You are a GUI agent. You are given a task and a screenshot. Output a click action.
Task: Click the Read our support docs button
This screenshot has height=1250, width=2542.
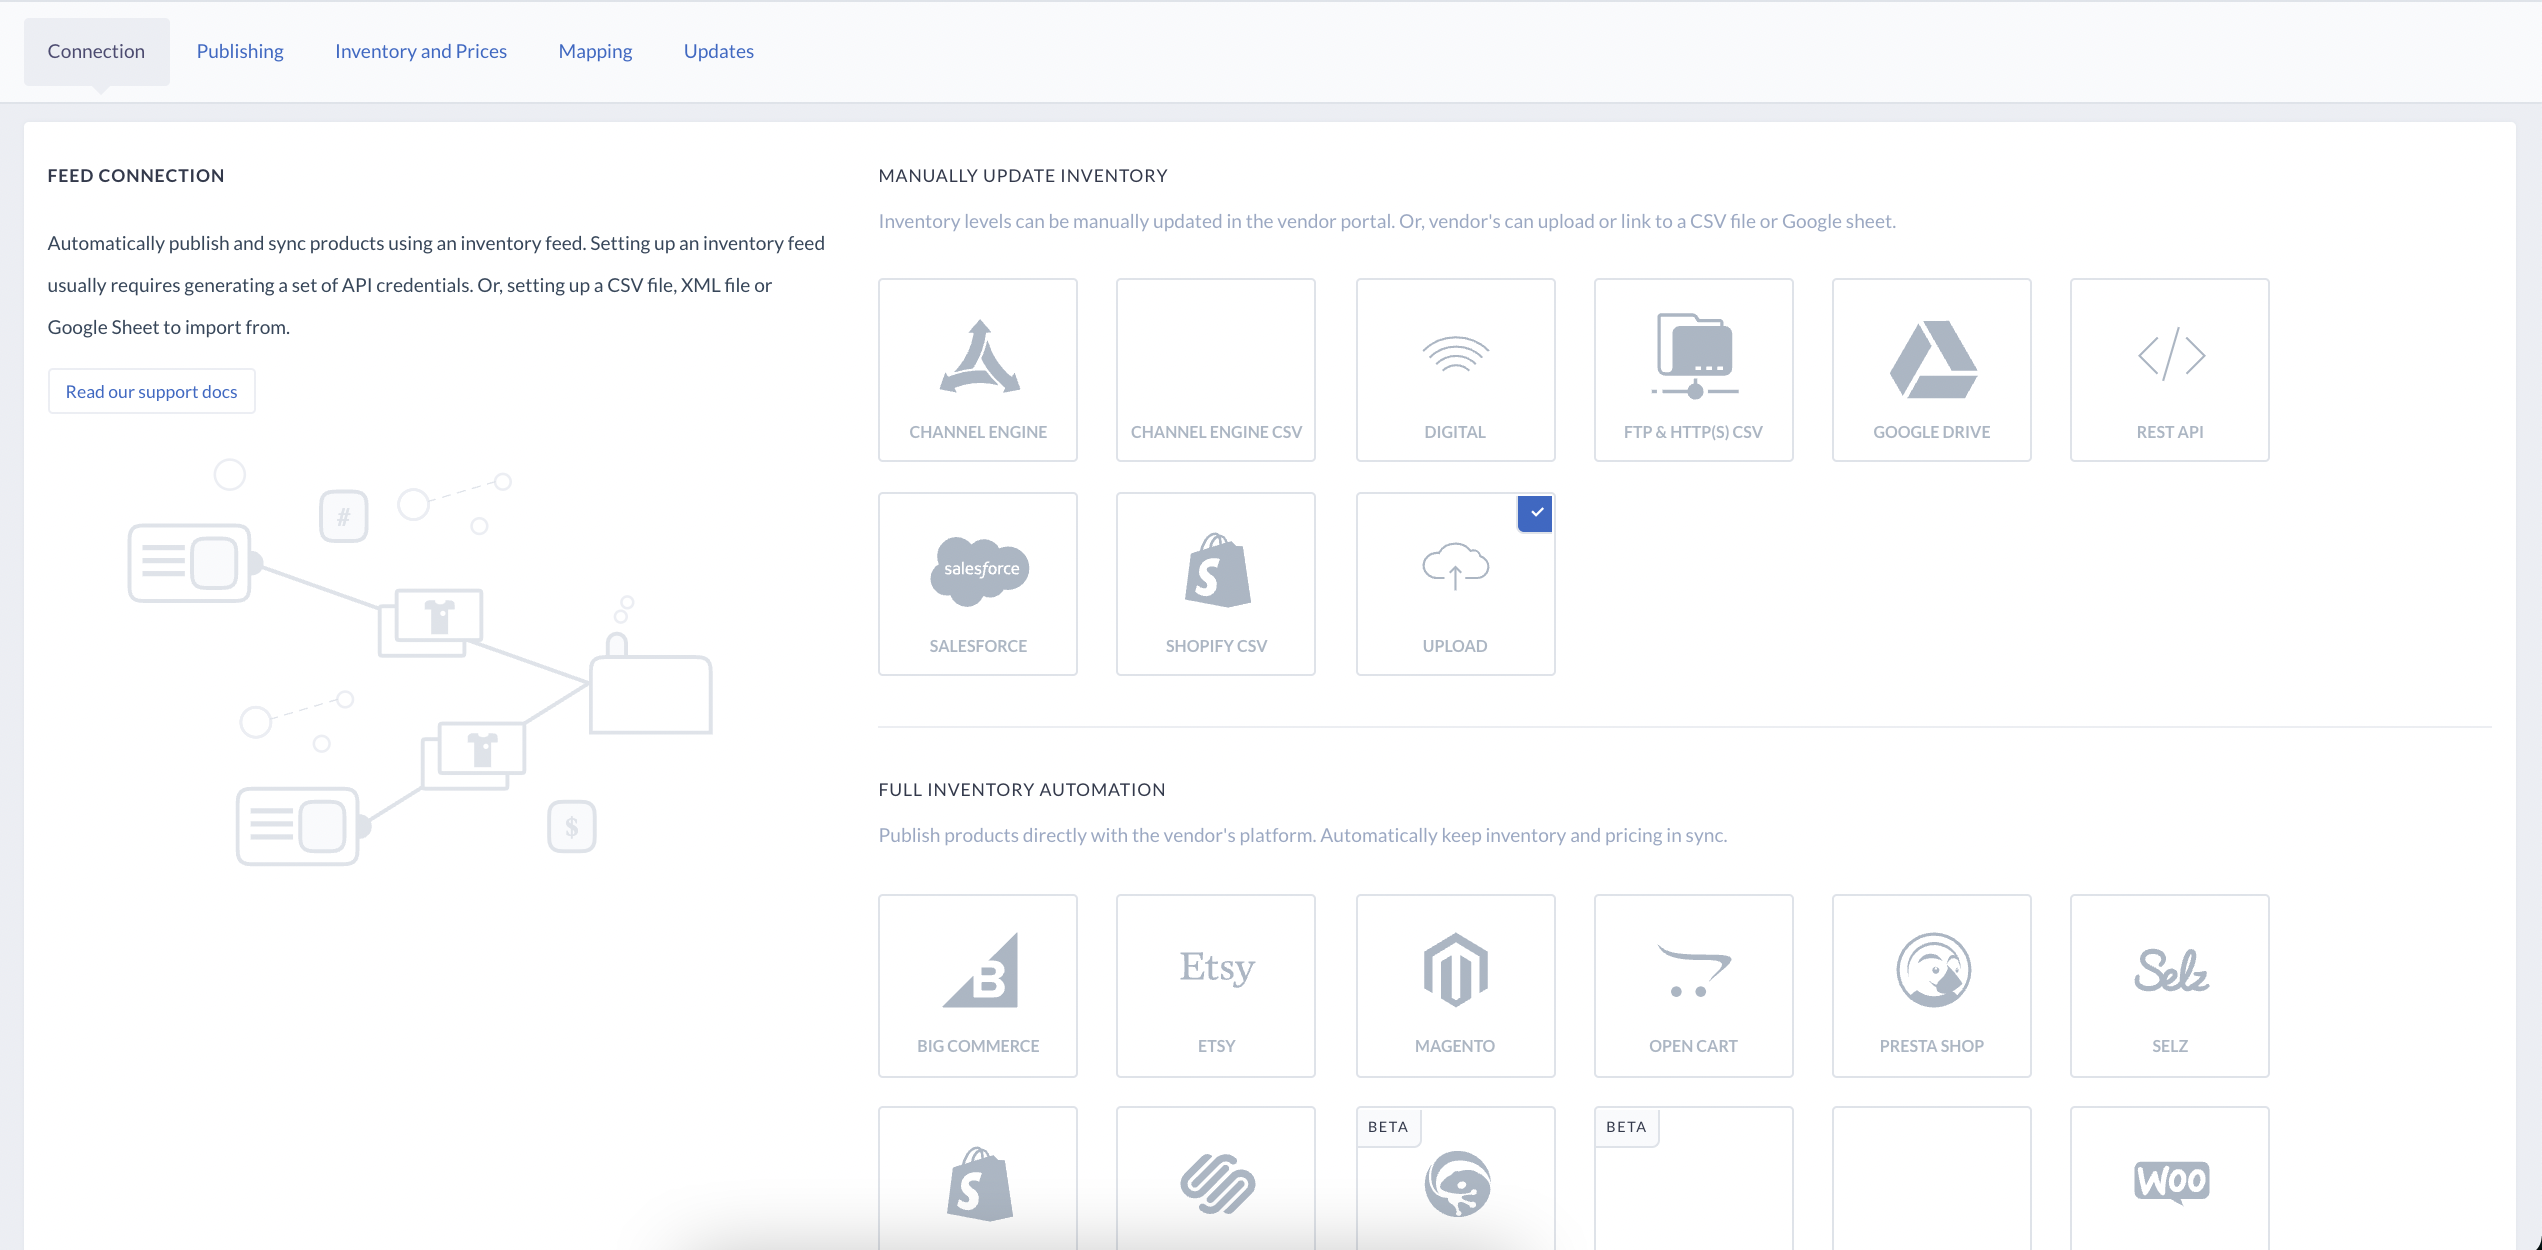tap(151, 391)
